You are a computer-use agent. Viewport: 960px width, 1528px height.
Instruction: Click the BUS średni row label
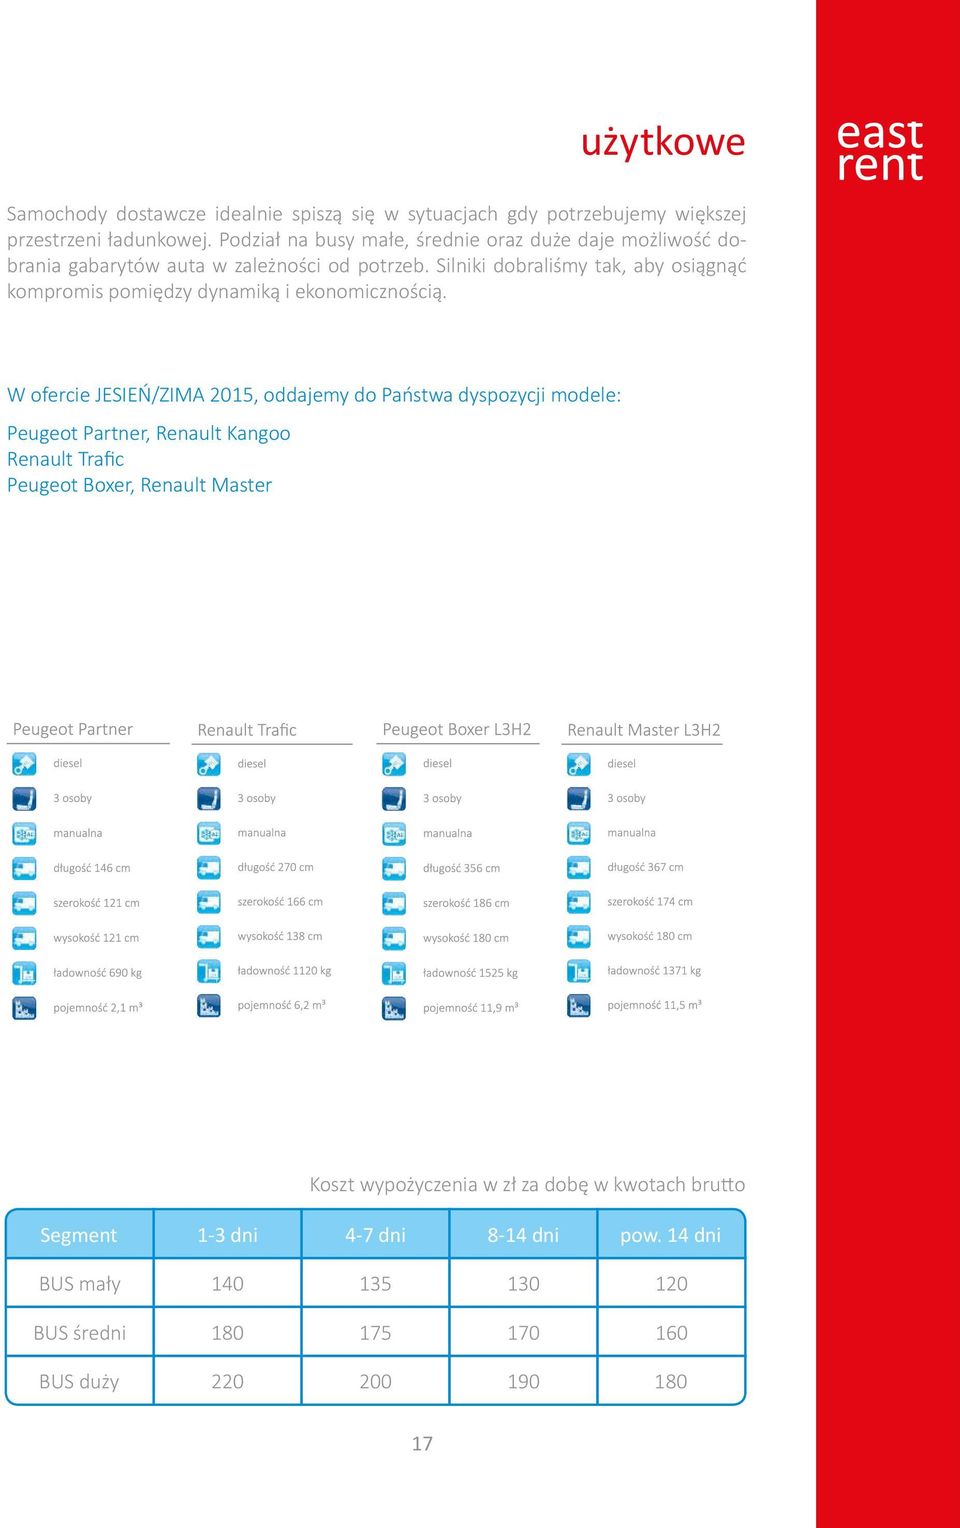click(x=80, y=1333)
